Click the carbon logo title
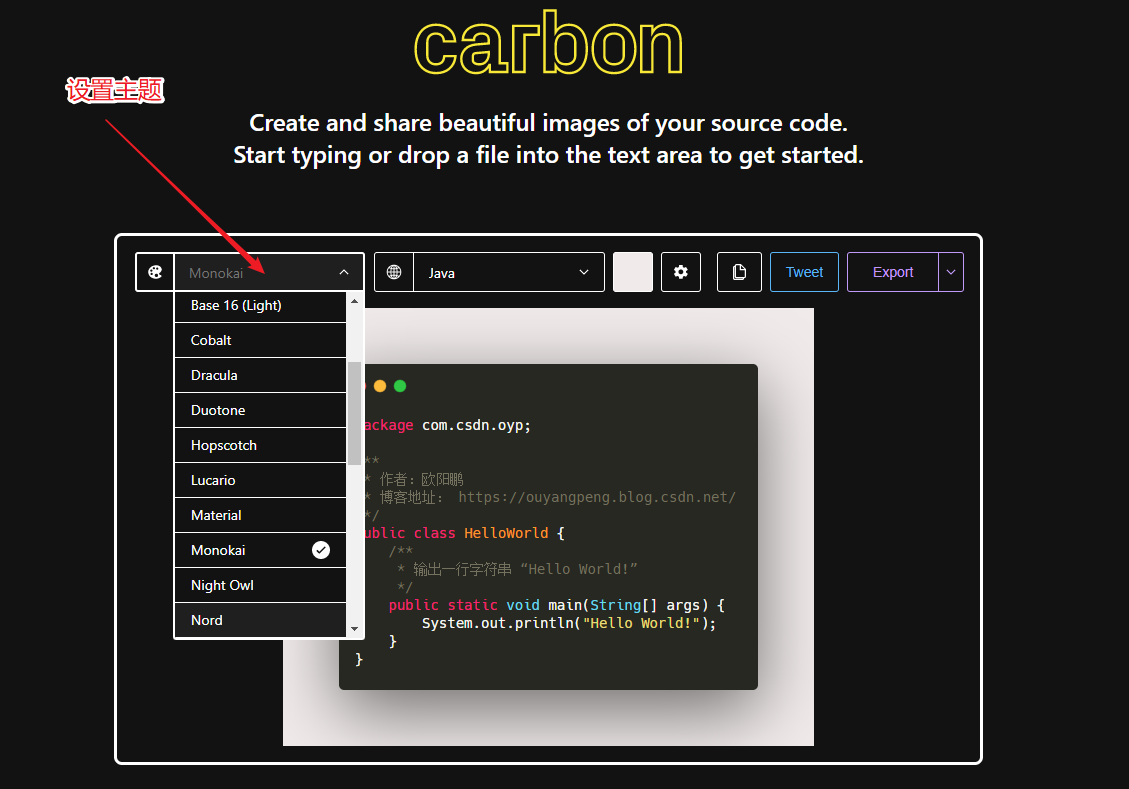 (549, 43)
